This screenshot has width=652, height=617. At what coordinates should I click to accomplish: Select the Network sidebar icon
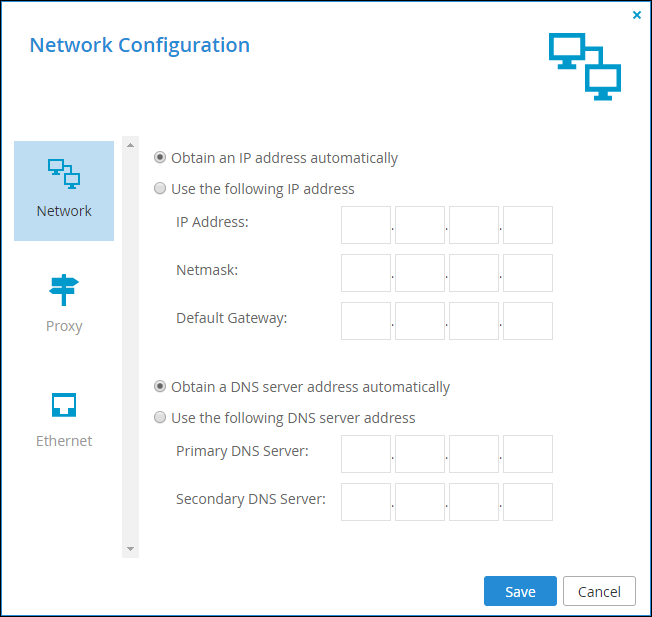pyautogui.click(x=64, y=174)
